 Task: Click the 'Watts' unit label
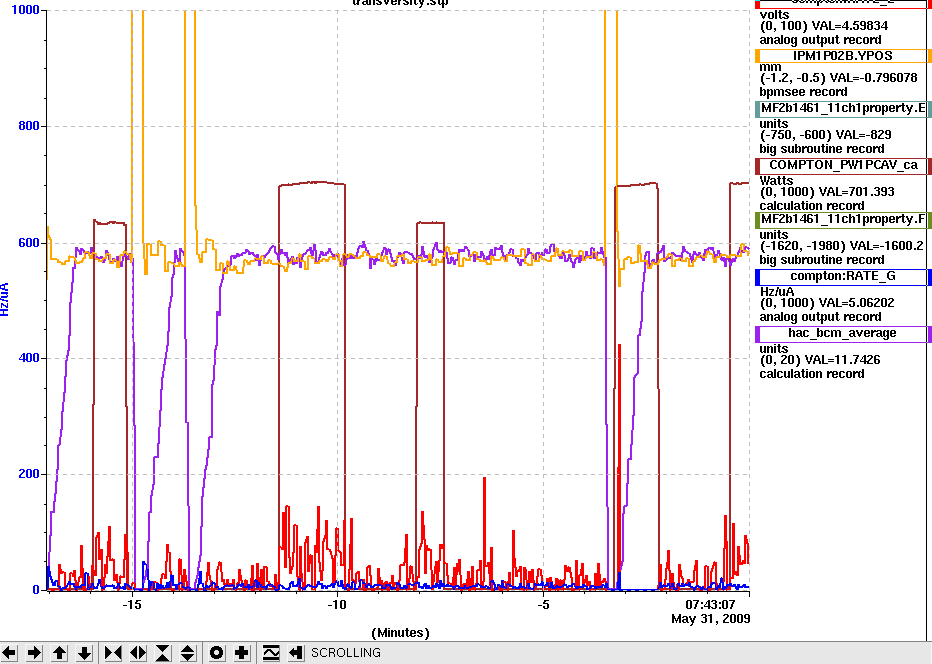coord(776,181)
